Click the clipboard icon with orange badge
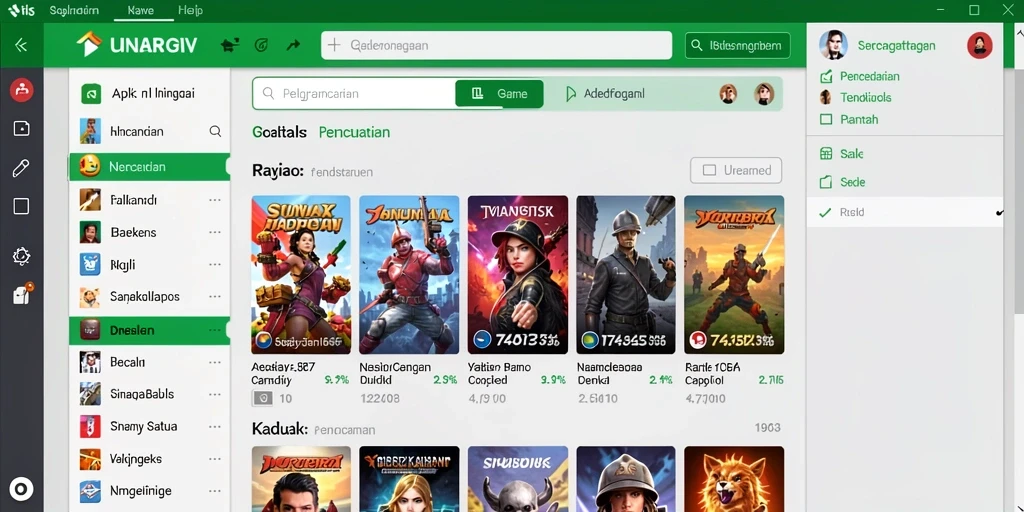 22,294
